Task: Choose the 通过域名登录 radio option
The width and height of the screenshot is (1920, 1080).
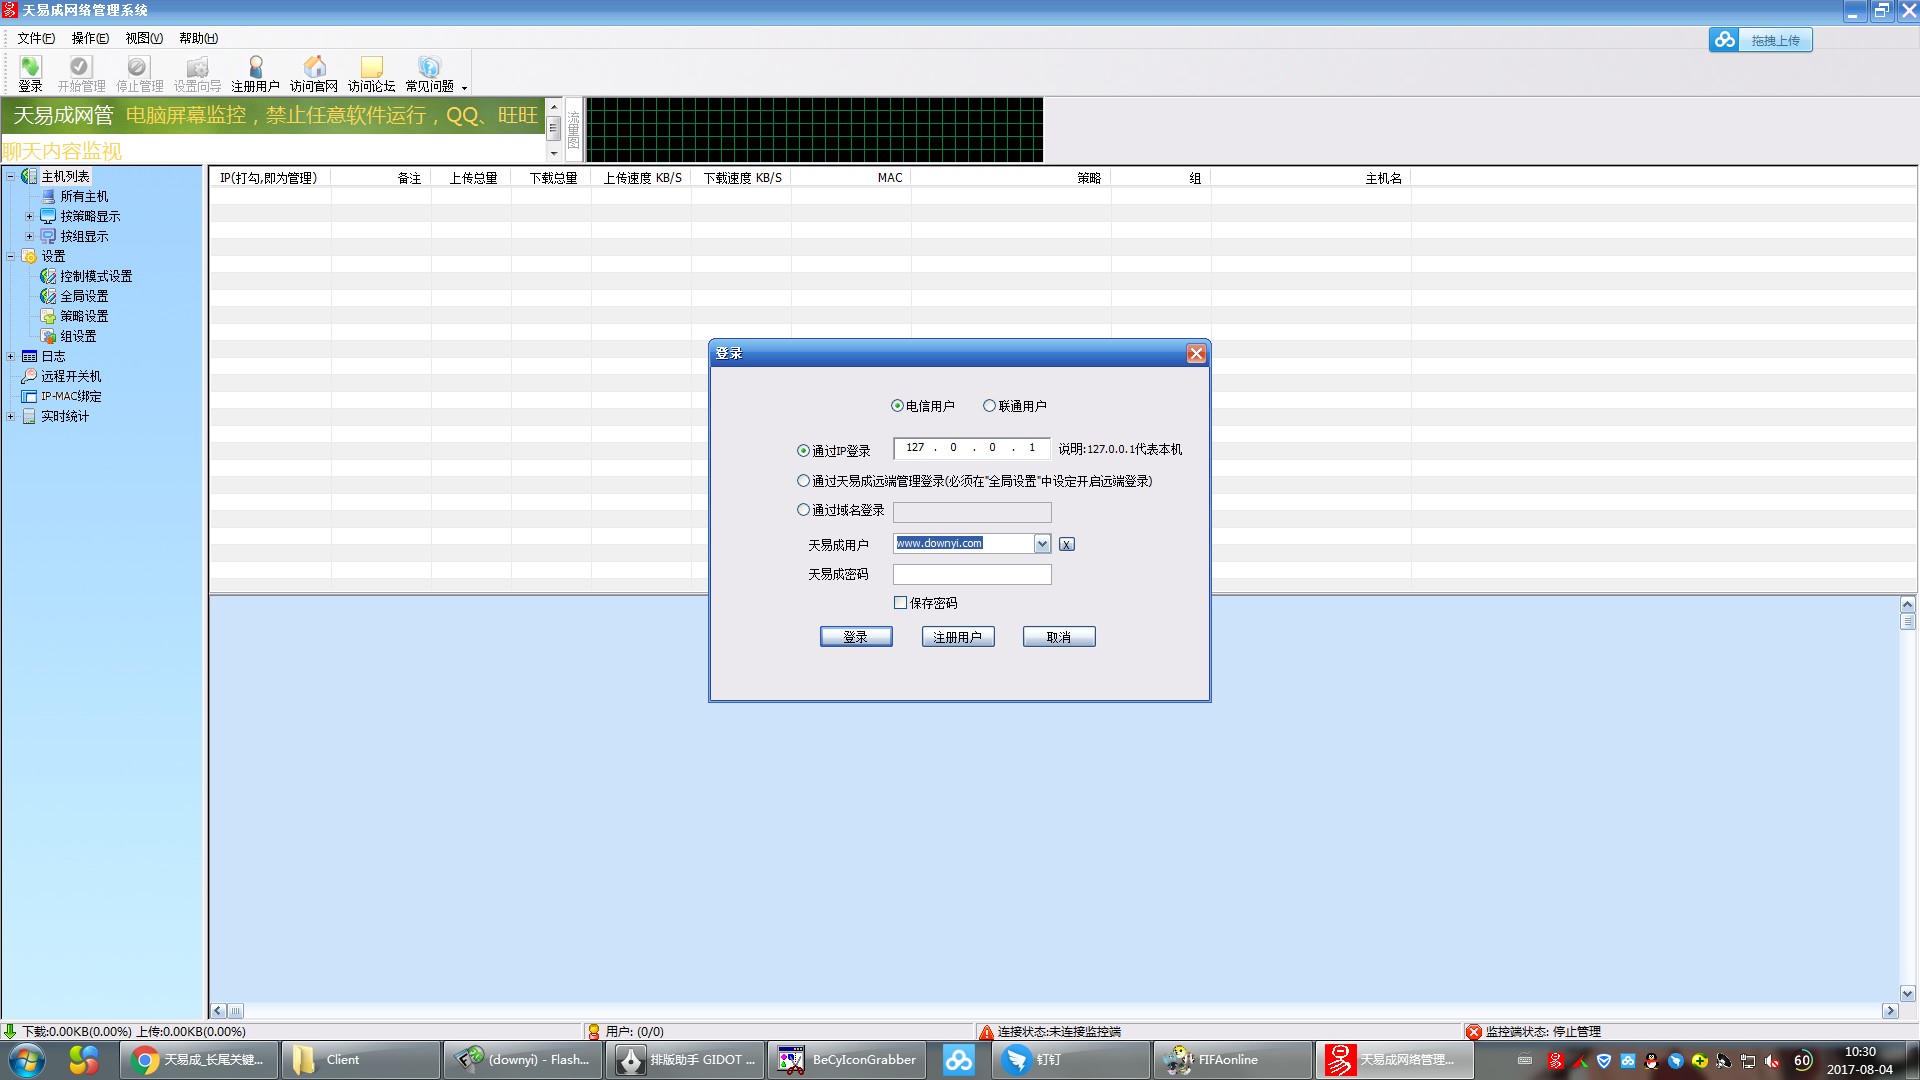Action: (803, 510)
